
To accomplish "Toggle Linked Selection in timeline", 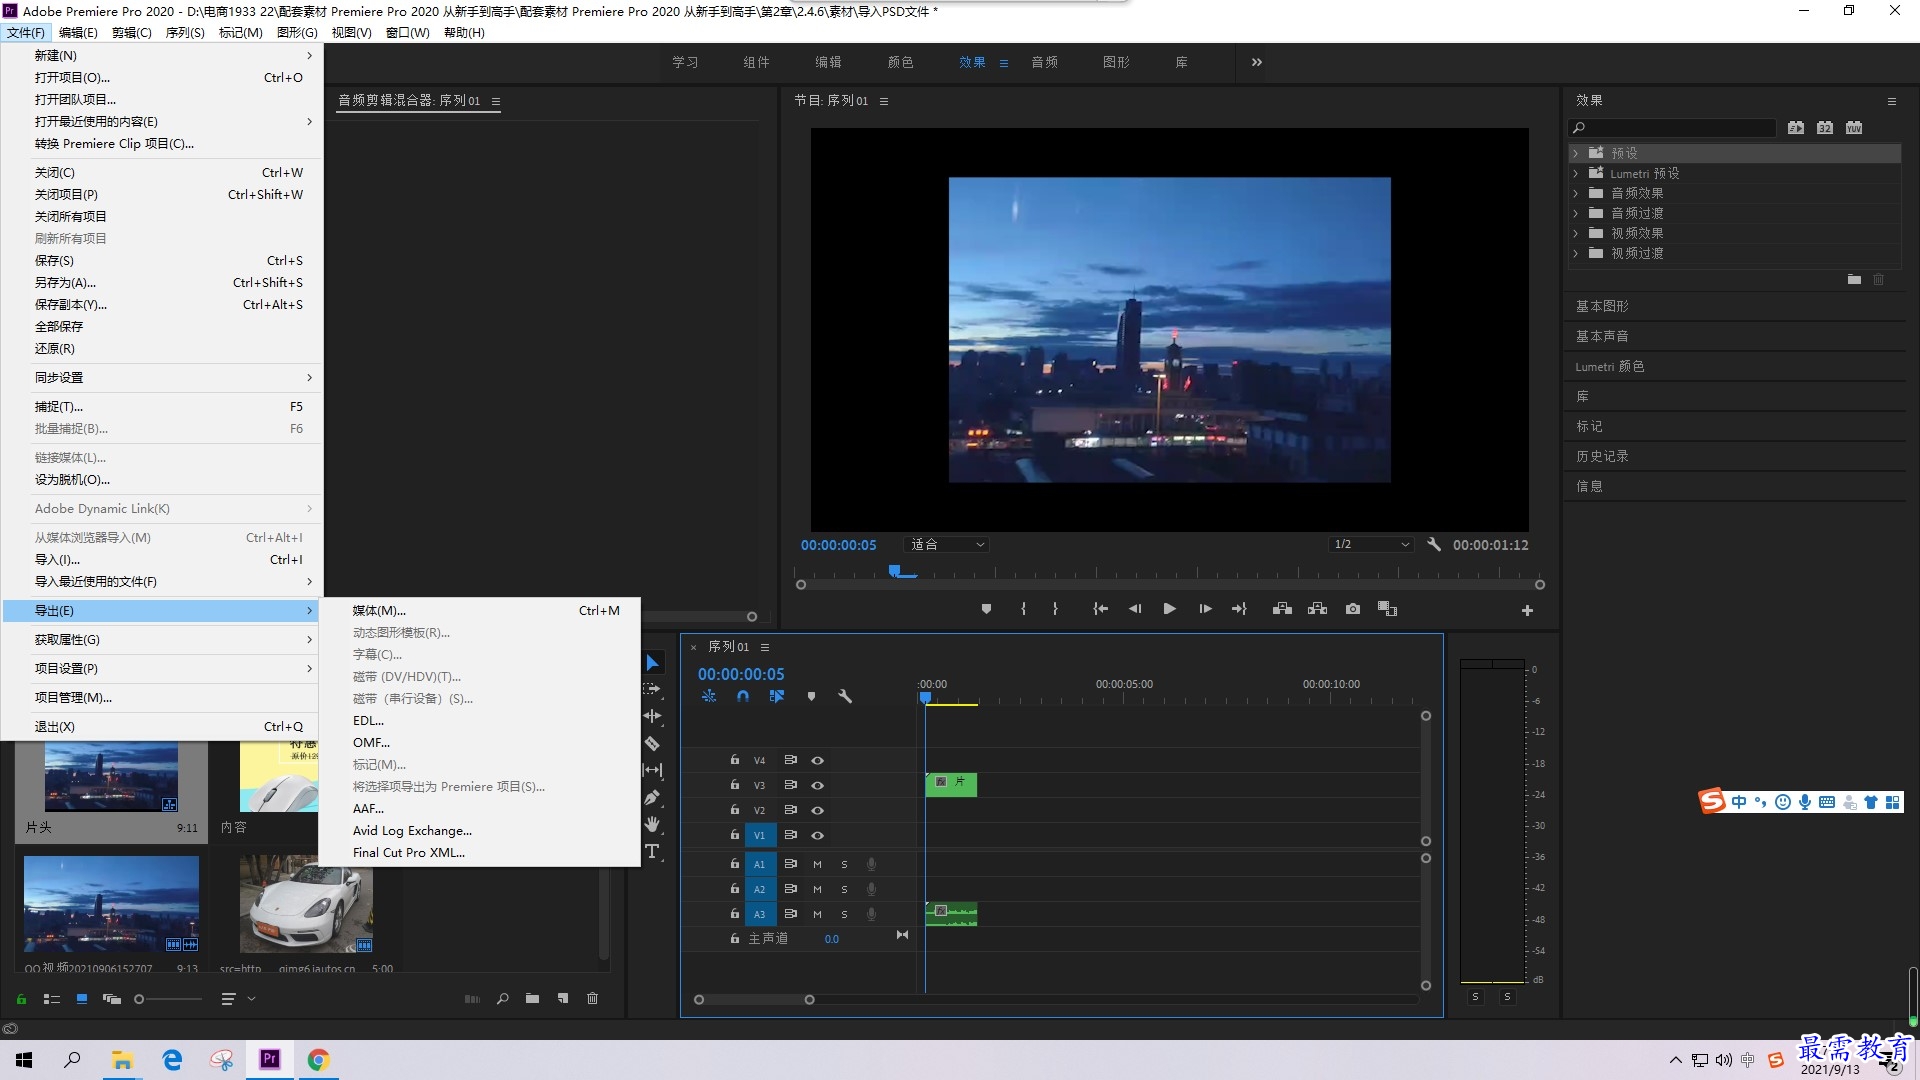I will pyautogui.click(x=777, y=696).
